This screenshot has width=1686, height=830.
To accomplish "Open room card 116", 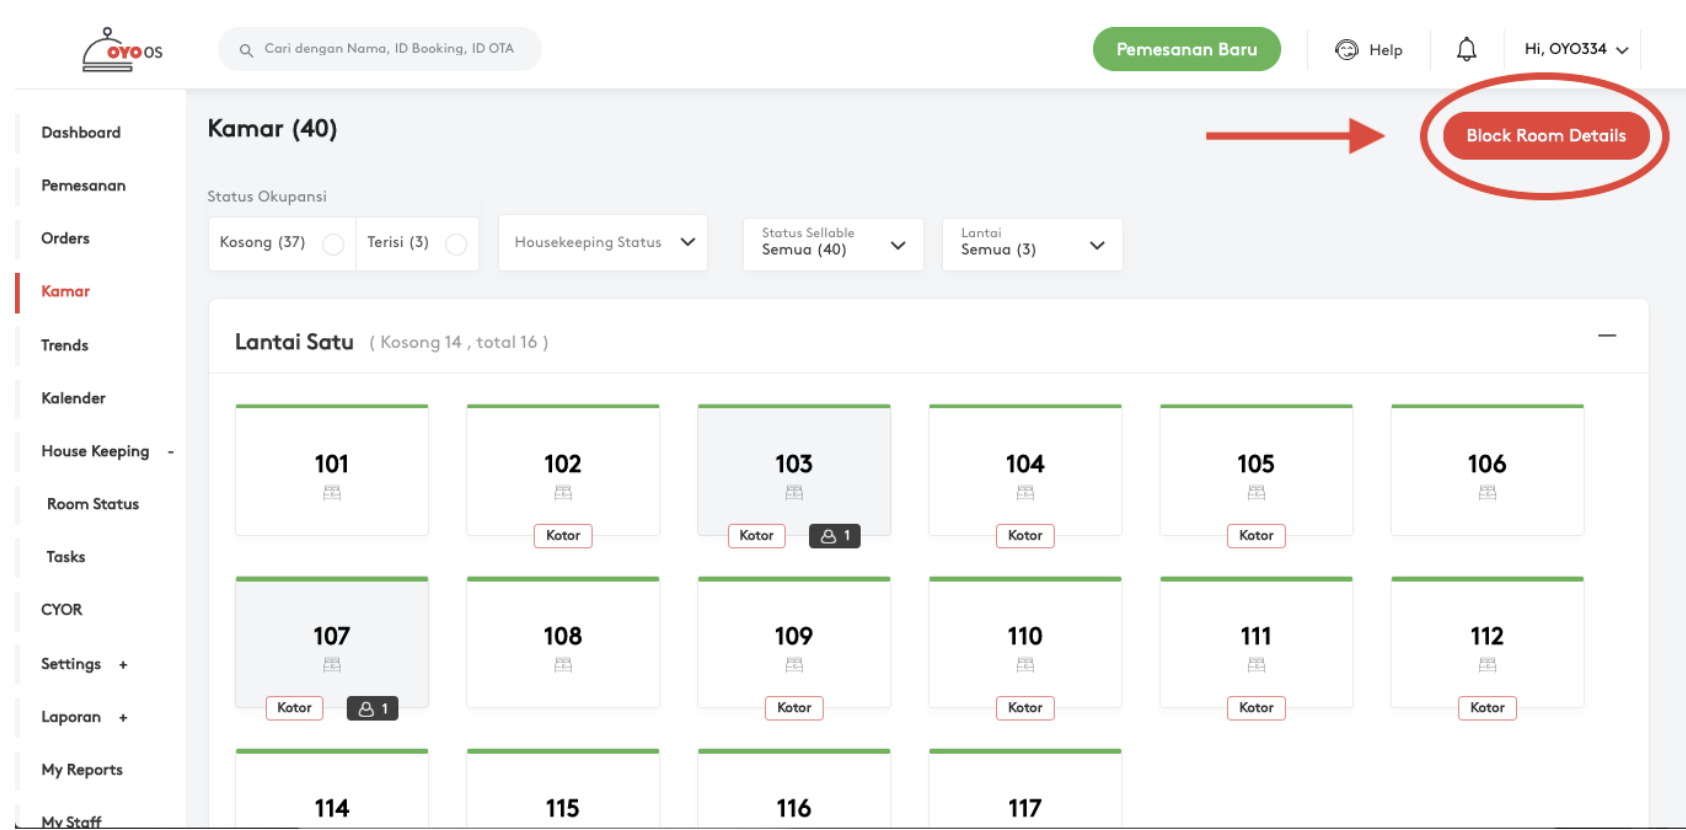I will (794, 788).
